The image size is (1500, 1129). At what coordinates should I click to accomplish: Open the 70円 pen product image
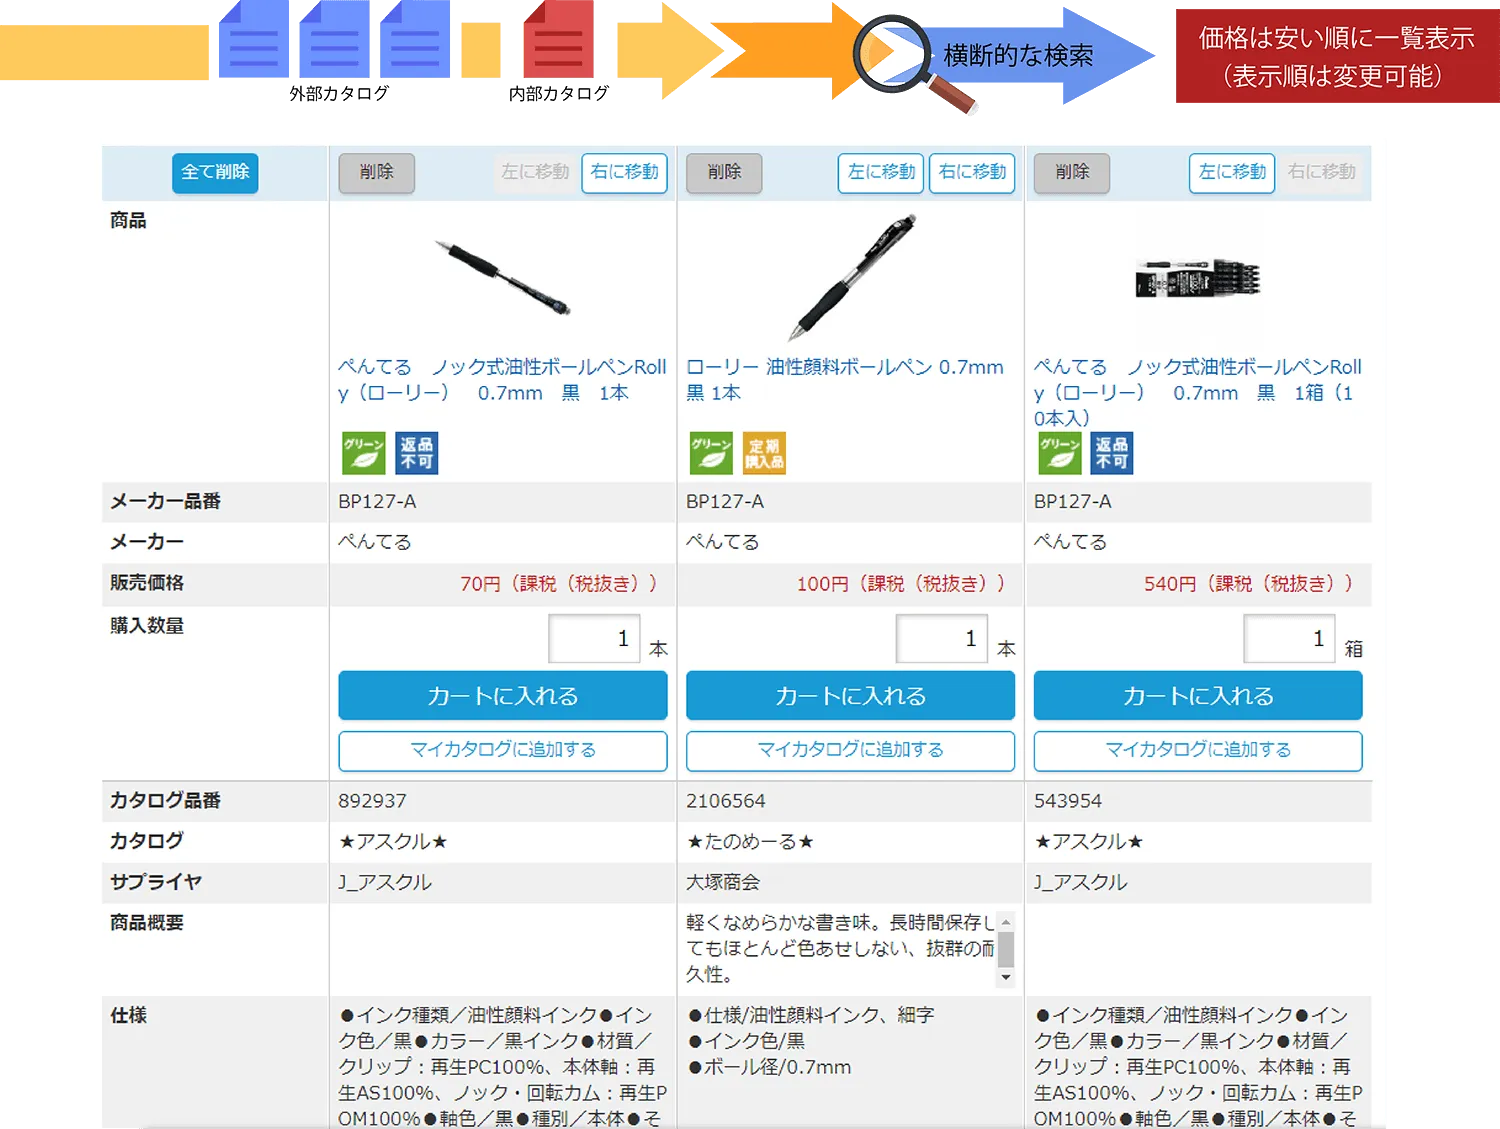click(x=503, y=277)
